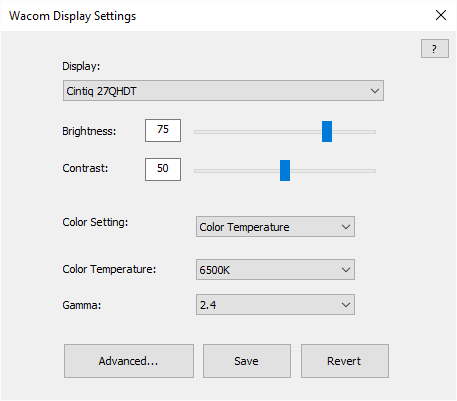Focus the Contrast value field showing 50
457x401 pixels.
click(x=163, y=169)
